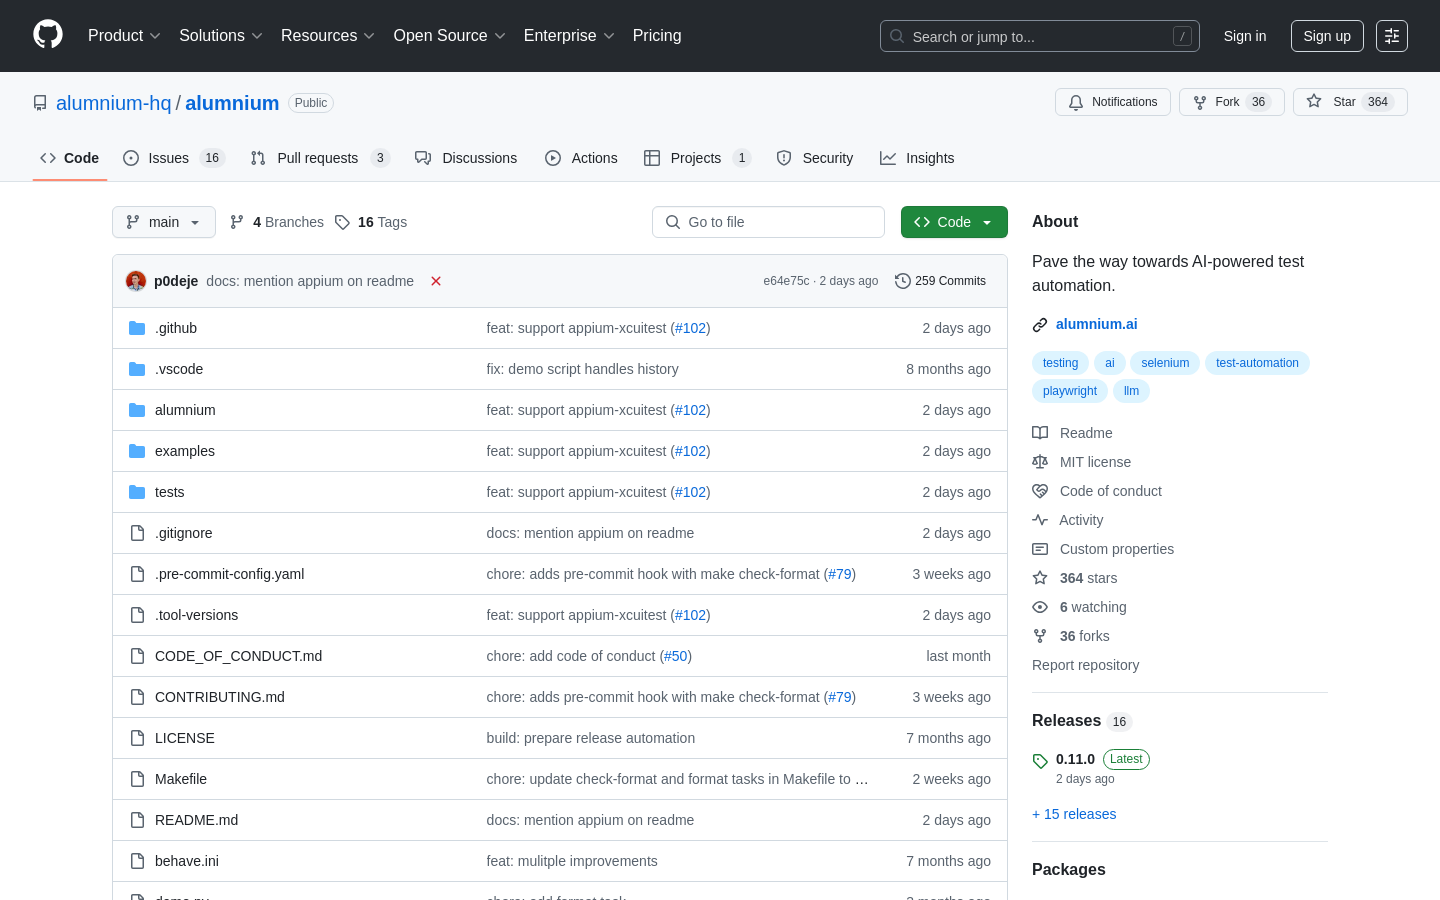Click the failed status X on latest commit
This screenshot has height=900, width=1440.
pos(436,281)
